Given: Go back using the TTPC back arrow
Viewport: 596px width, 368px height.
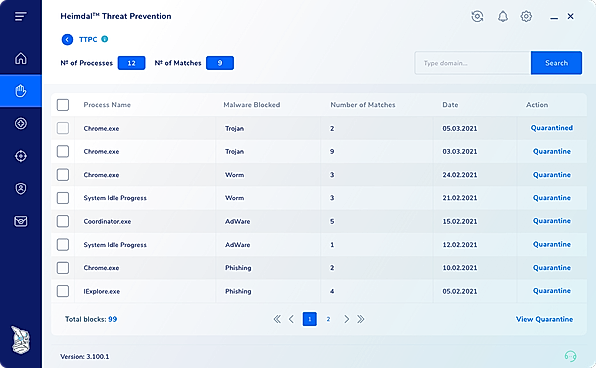Looking at the screenshot, I should [x=67, y=39].
